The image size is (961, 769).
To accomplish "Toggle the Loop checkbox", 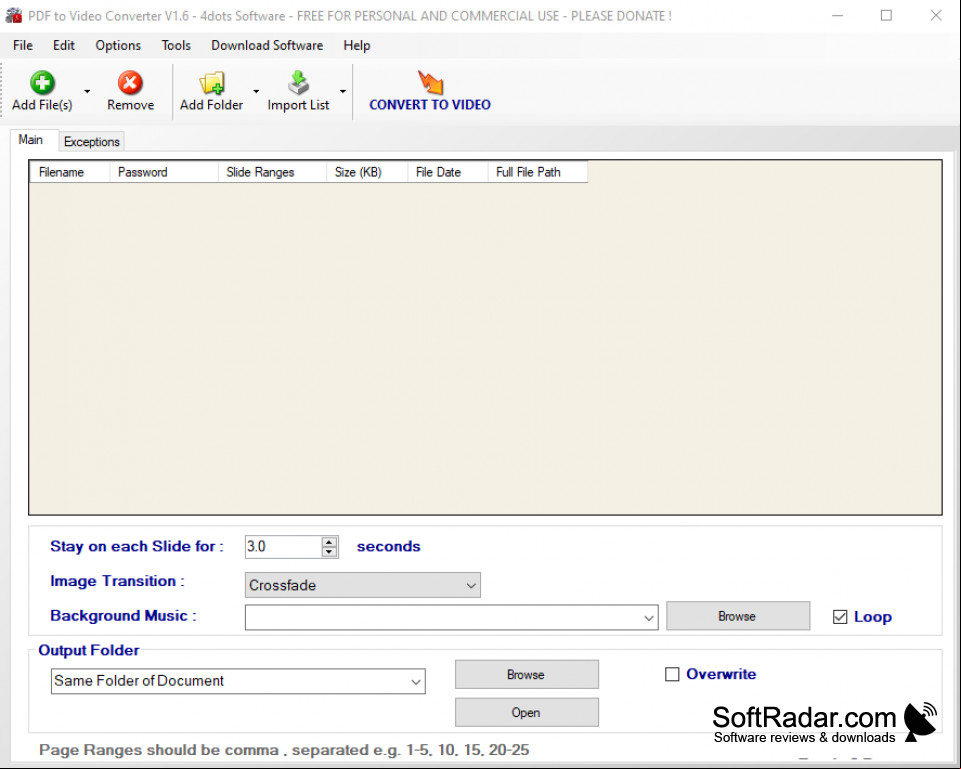I will point(840,617).
